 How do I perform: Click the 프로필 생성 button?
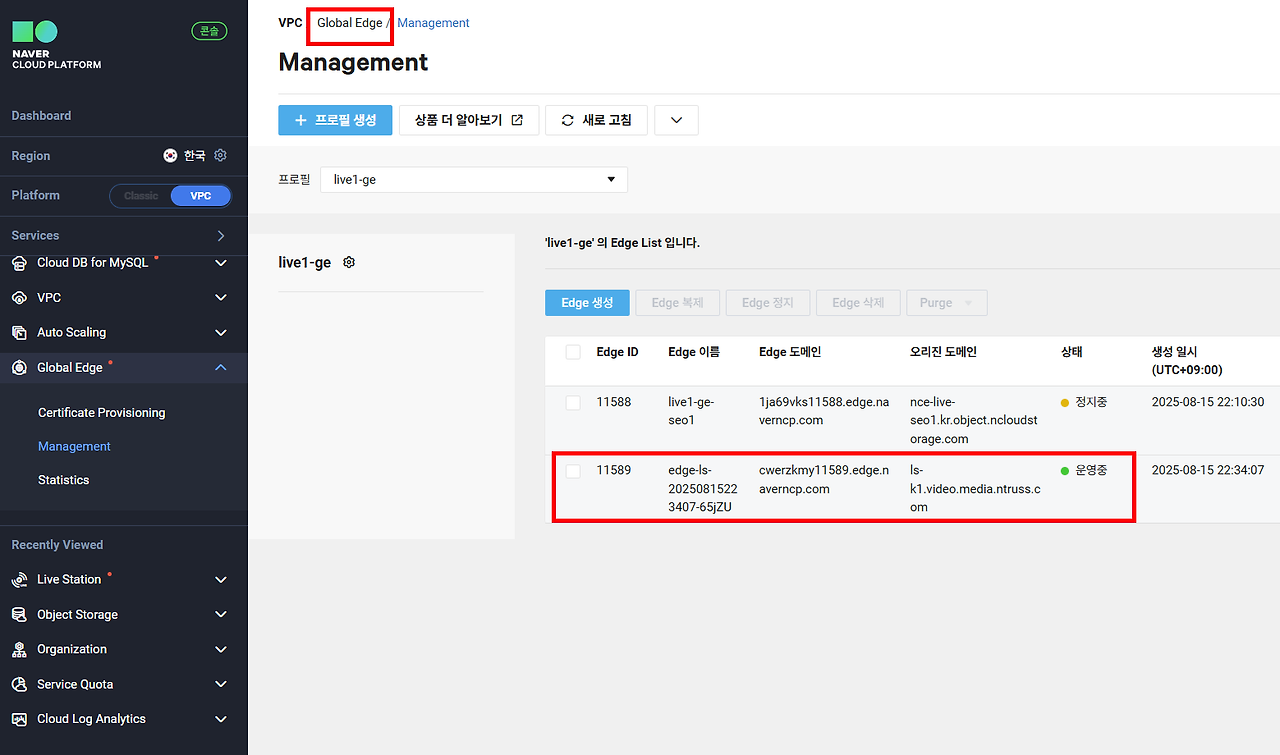click(x=335, y=120)
